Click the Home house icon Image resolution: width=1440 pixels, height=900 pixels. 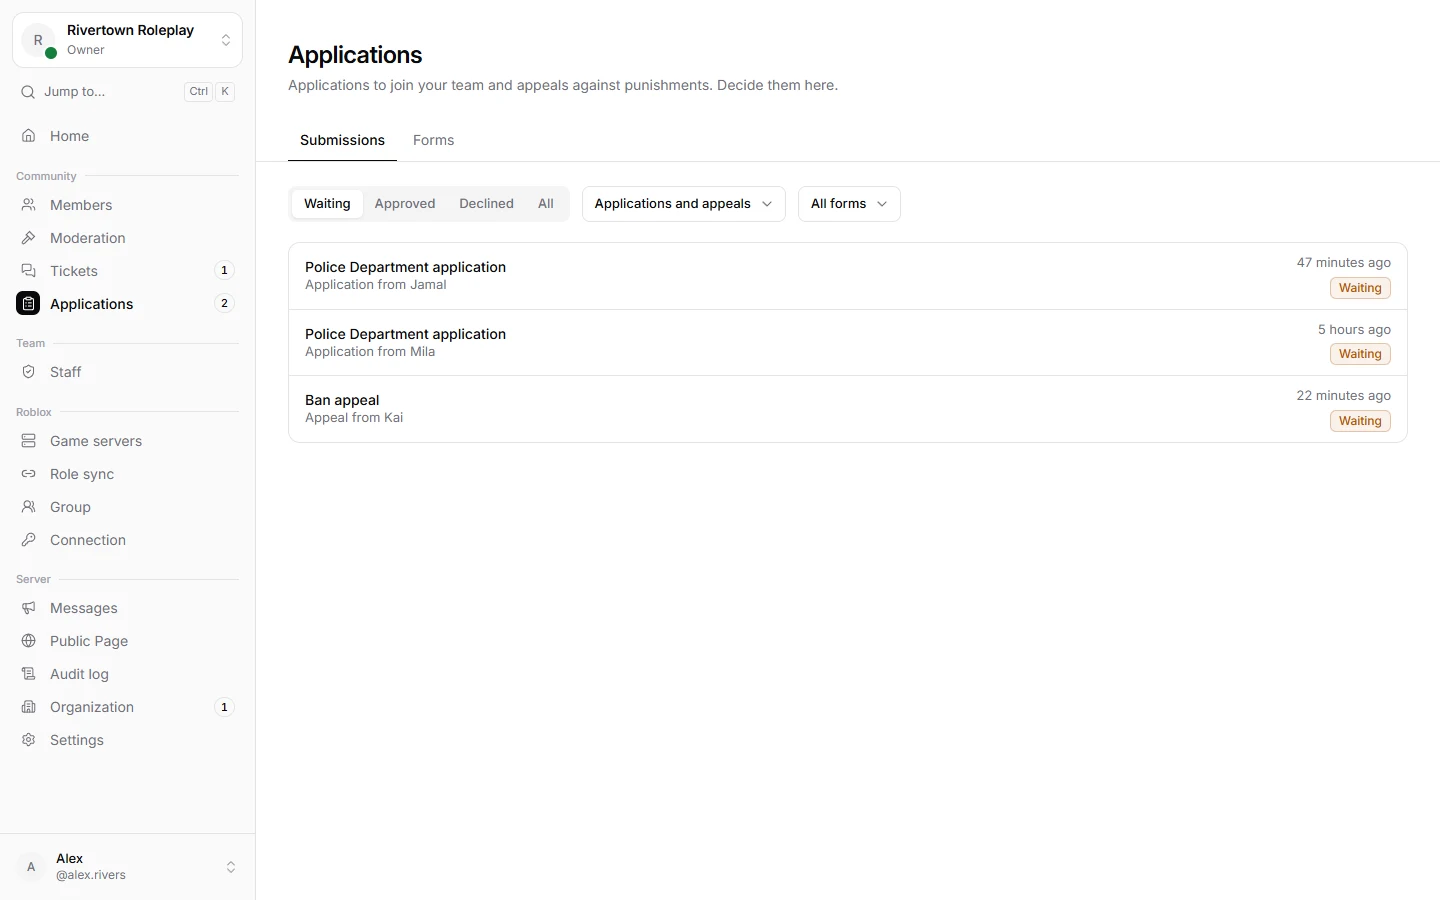point(29,136)
